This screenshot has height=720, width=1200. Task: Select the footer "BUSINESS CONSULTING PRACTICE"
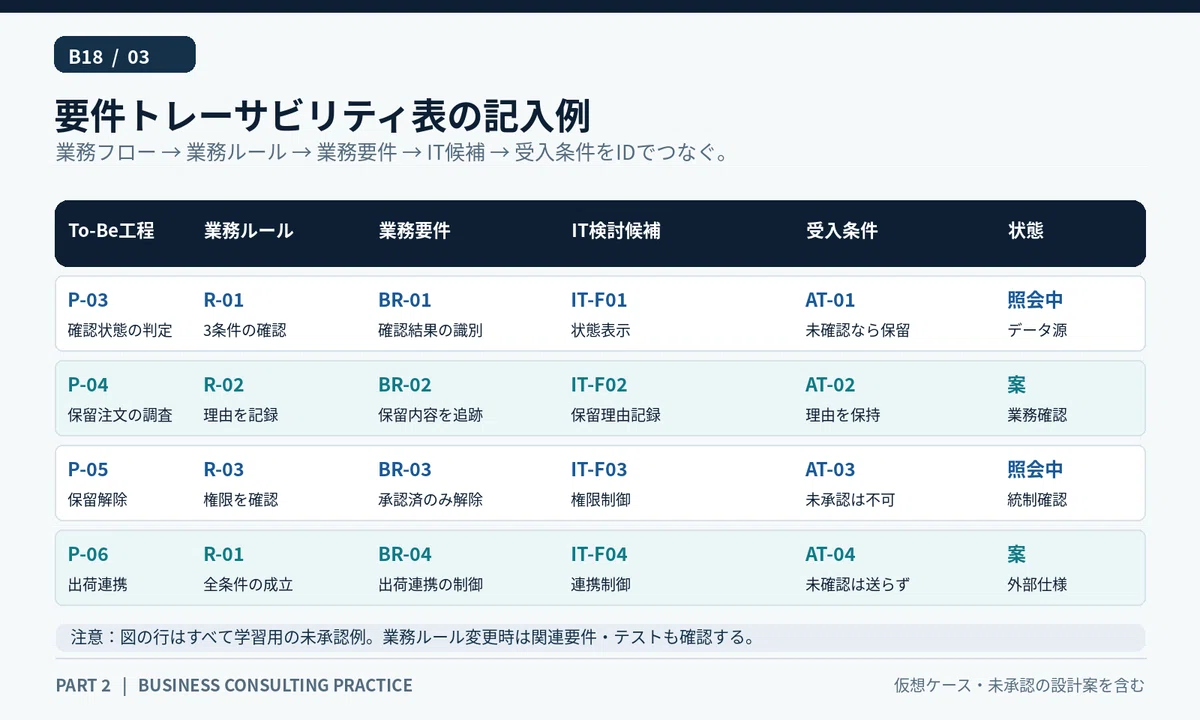275,686
